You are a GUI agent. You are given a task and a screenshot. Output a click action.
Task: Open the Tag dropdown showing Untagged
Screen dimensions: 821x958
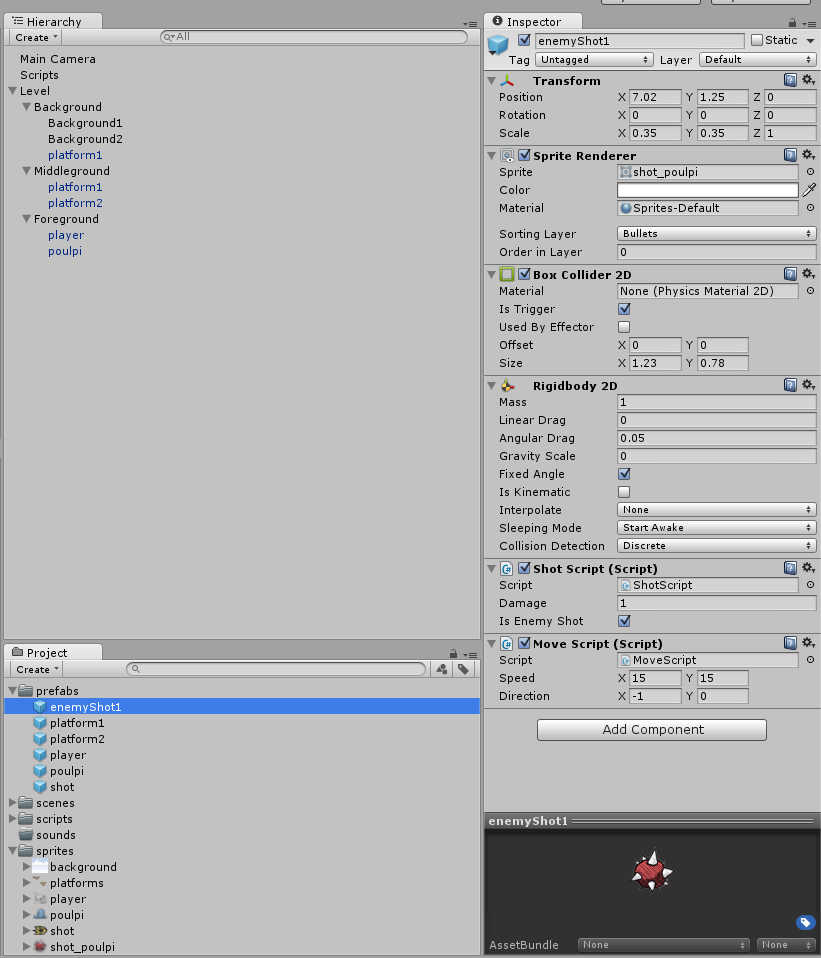click(594, 60)
